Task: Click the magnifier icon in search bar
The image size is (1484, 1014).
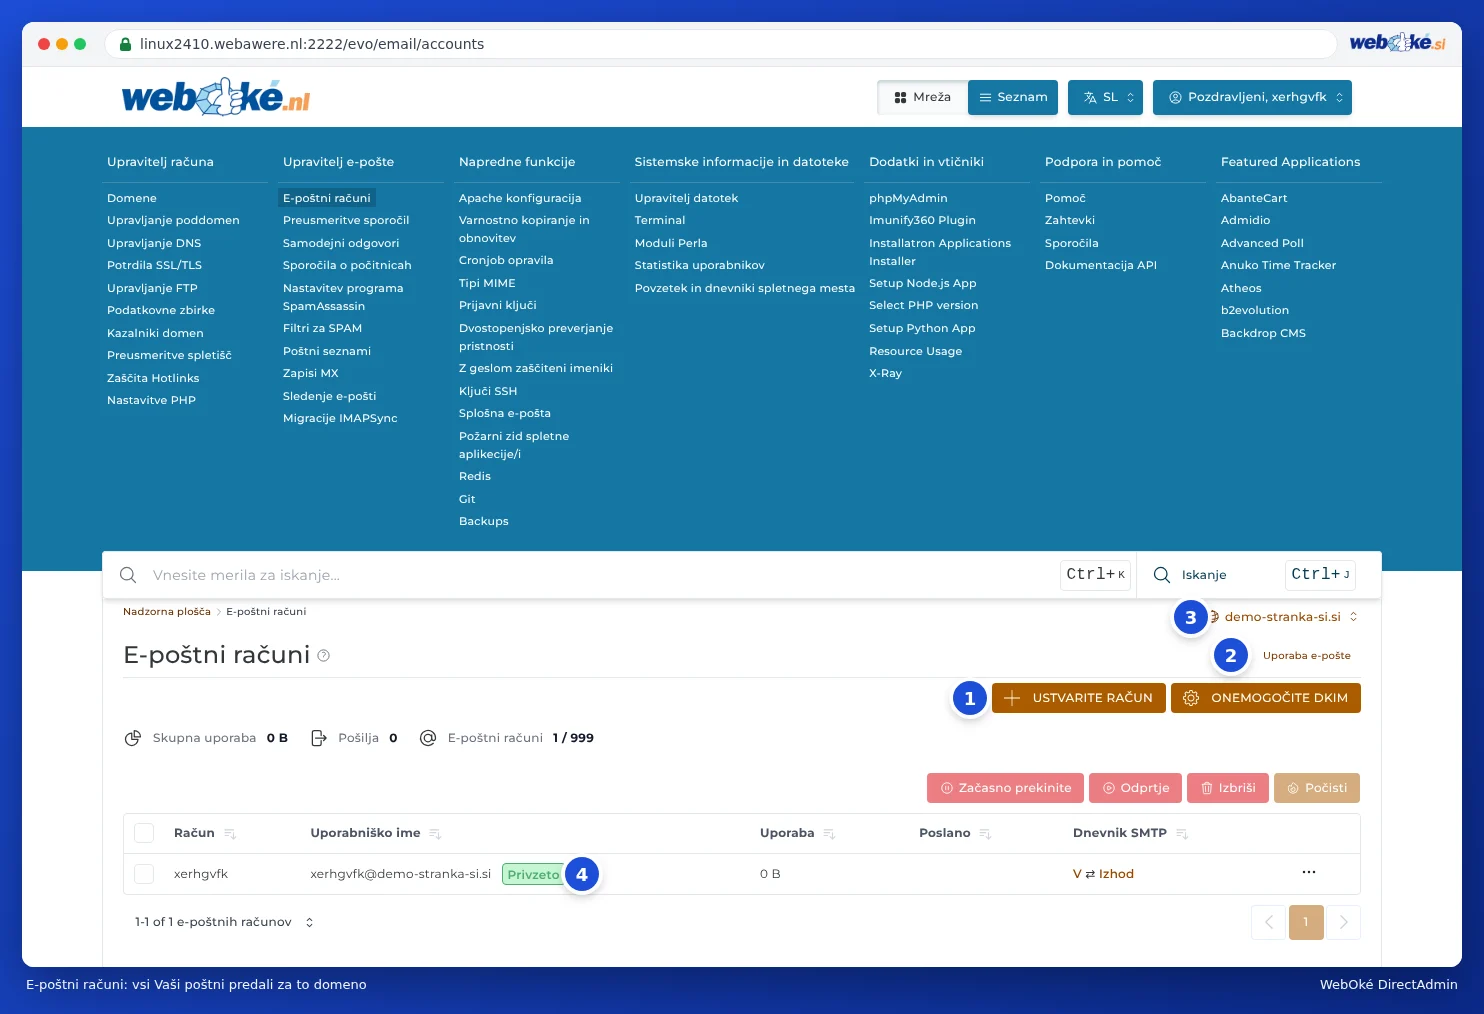Action: click(128, 575)
